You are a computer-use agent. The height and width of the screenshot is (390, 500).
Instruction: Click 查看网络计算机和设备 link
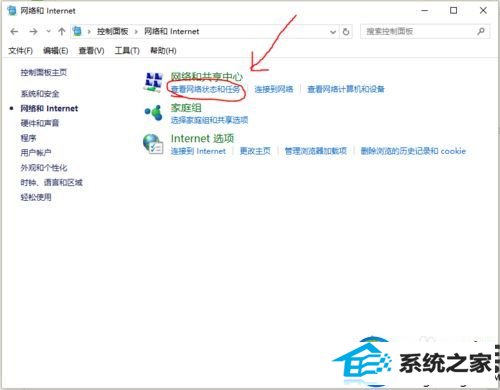point(346,89)
